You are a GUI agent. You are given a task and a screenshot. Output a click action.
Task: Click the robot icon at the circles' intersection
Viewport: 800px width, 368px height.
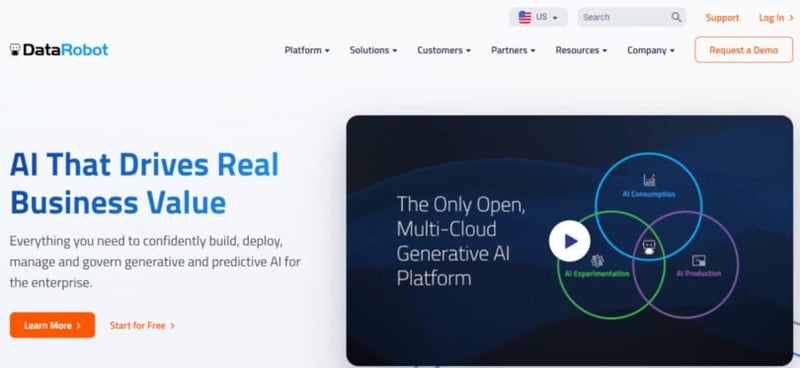(x=648, y=248)
